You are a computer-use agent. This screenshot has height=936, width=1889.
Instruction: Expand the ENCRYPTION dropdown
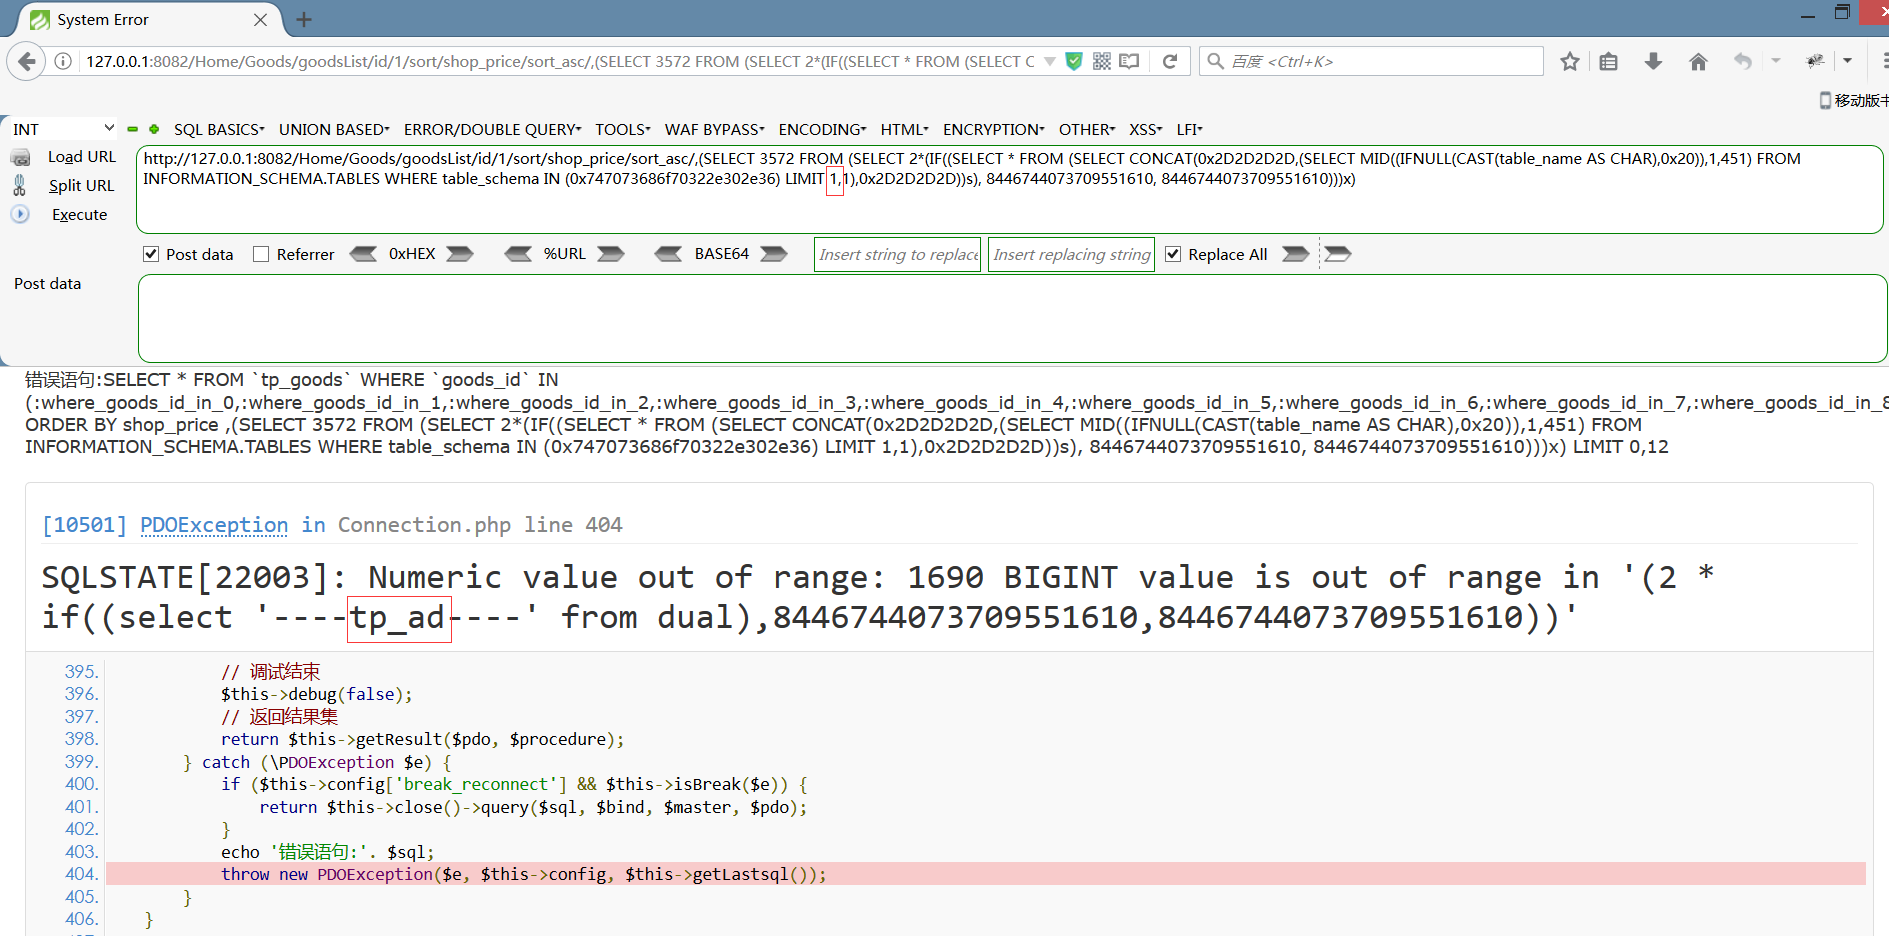click(993, 129)
